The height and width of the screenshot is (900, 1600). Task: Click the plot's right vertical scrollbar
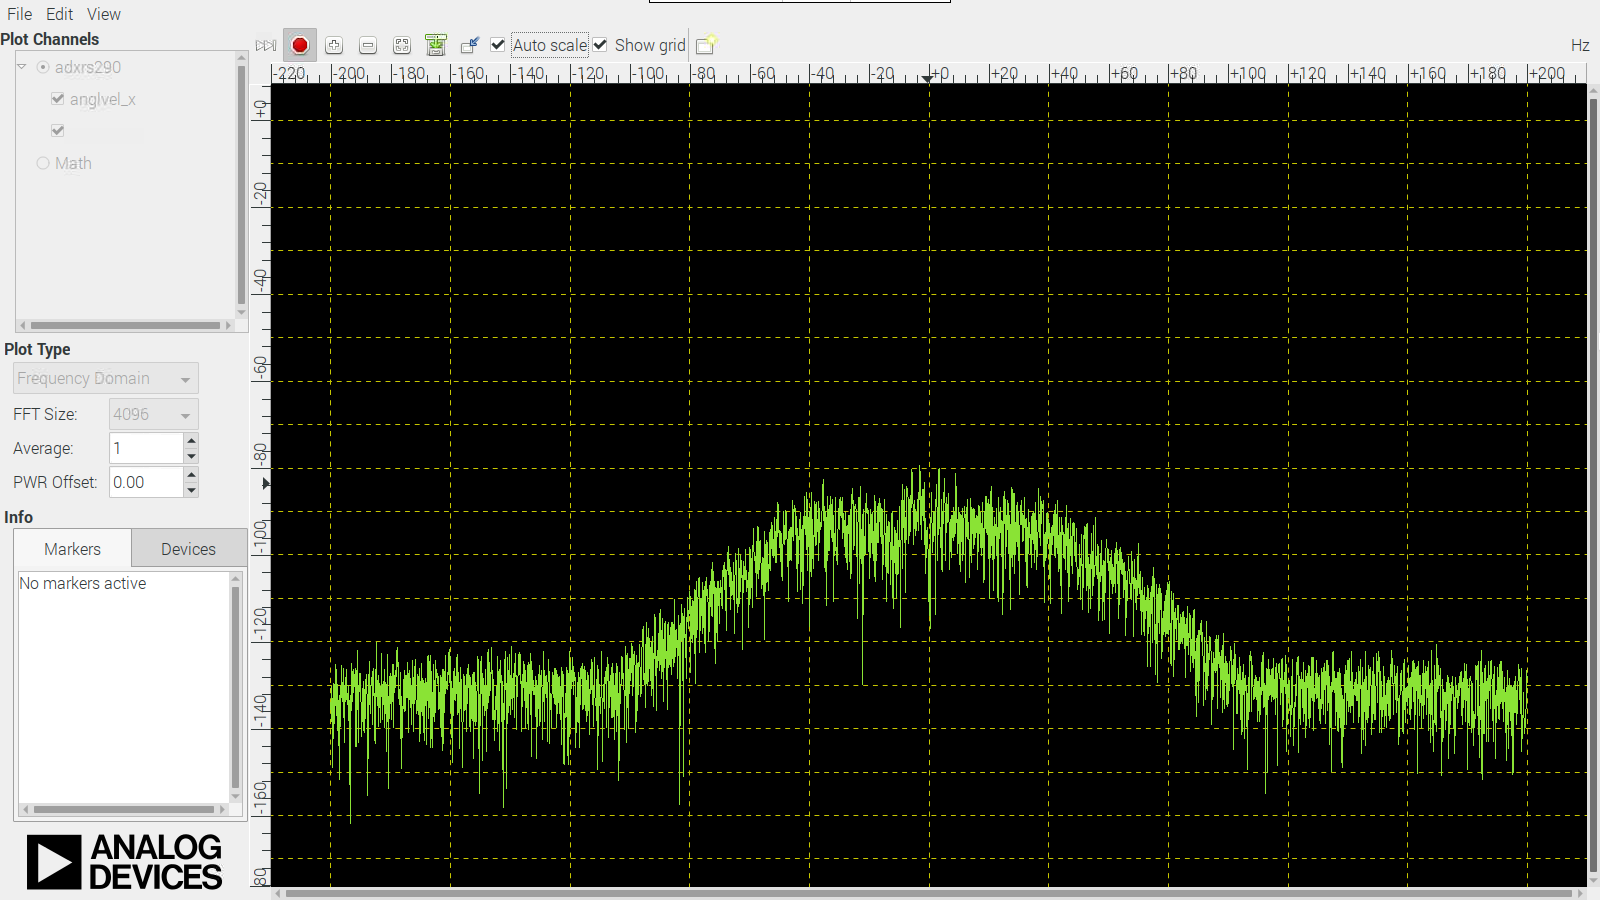click(x=1593, y=485)
